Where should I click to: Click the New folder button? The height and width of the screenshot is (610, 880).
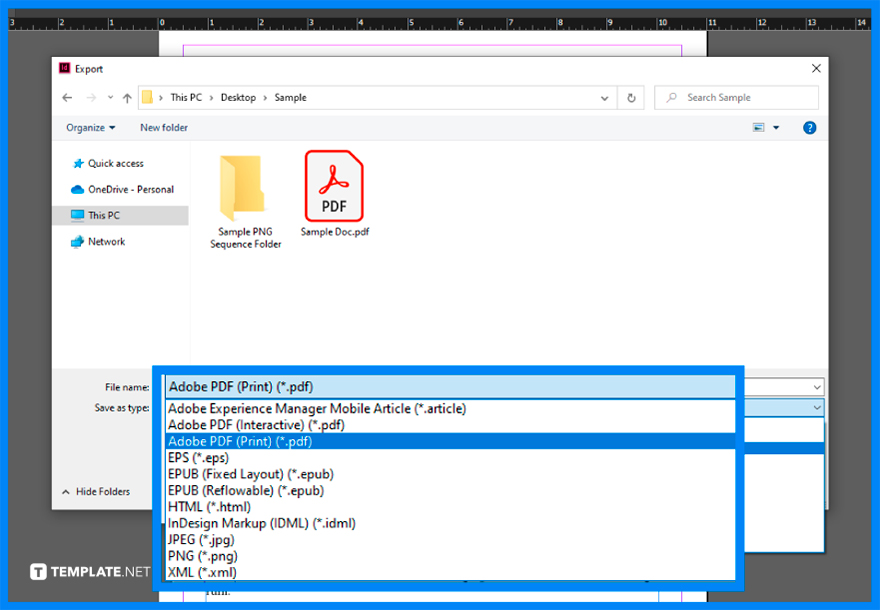point(163,127)
